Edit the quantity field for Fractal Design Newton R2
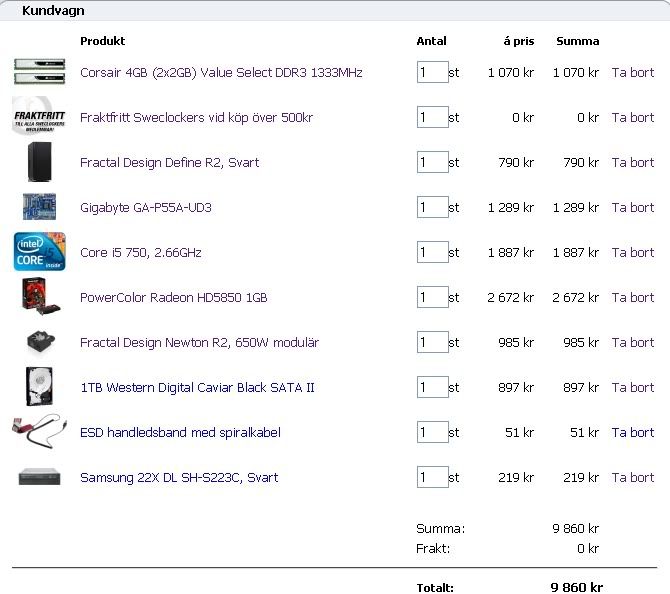The image size is (670, 594). pyautogui.click(x=432, y=343)
